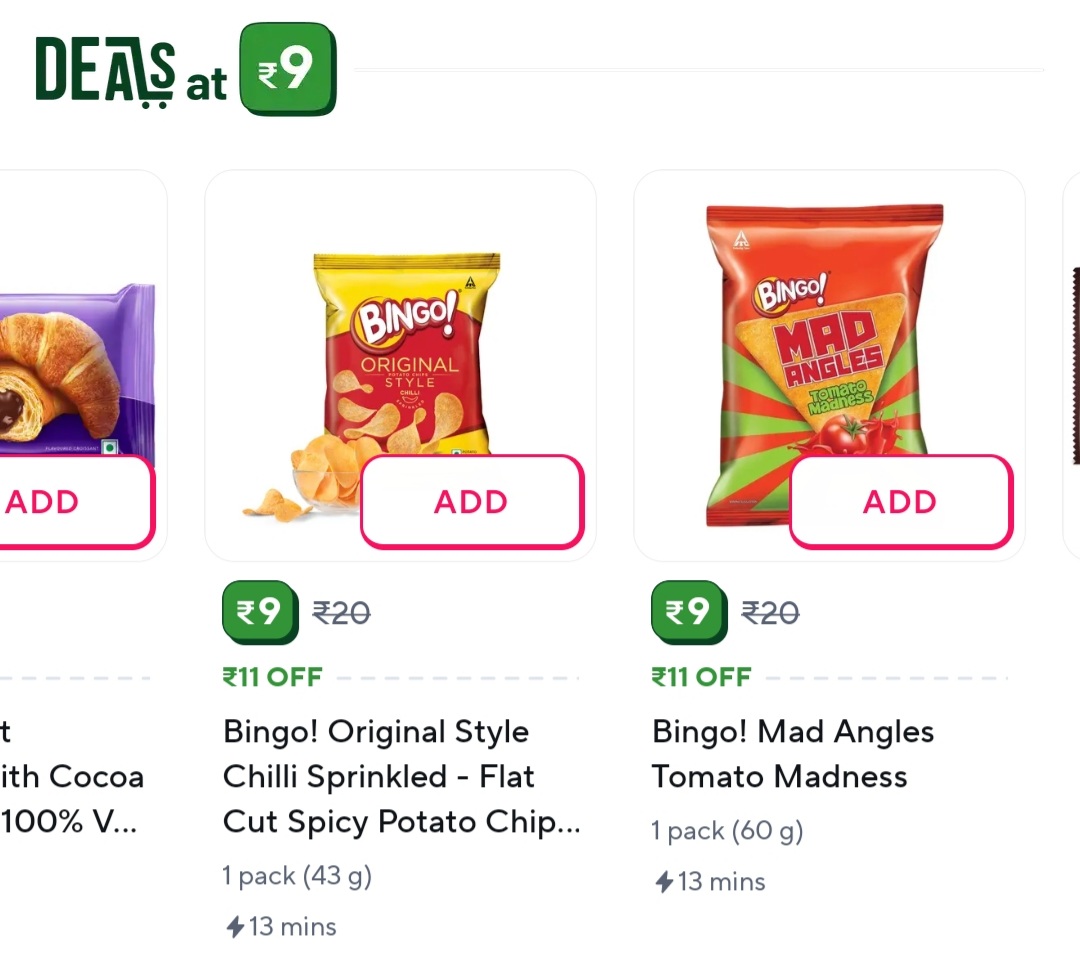Tap the ₹9 deals badge in header
1080x964 pixels.
(288, 69)
